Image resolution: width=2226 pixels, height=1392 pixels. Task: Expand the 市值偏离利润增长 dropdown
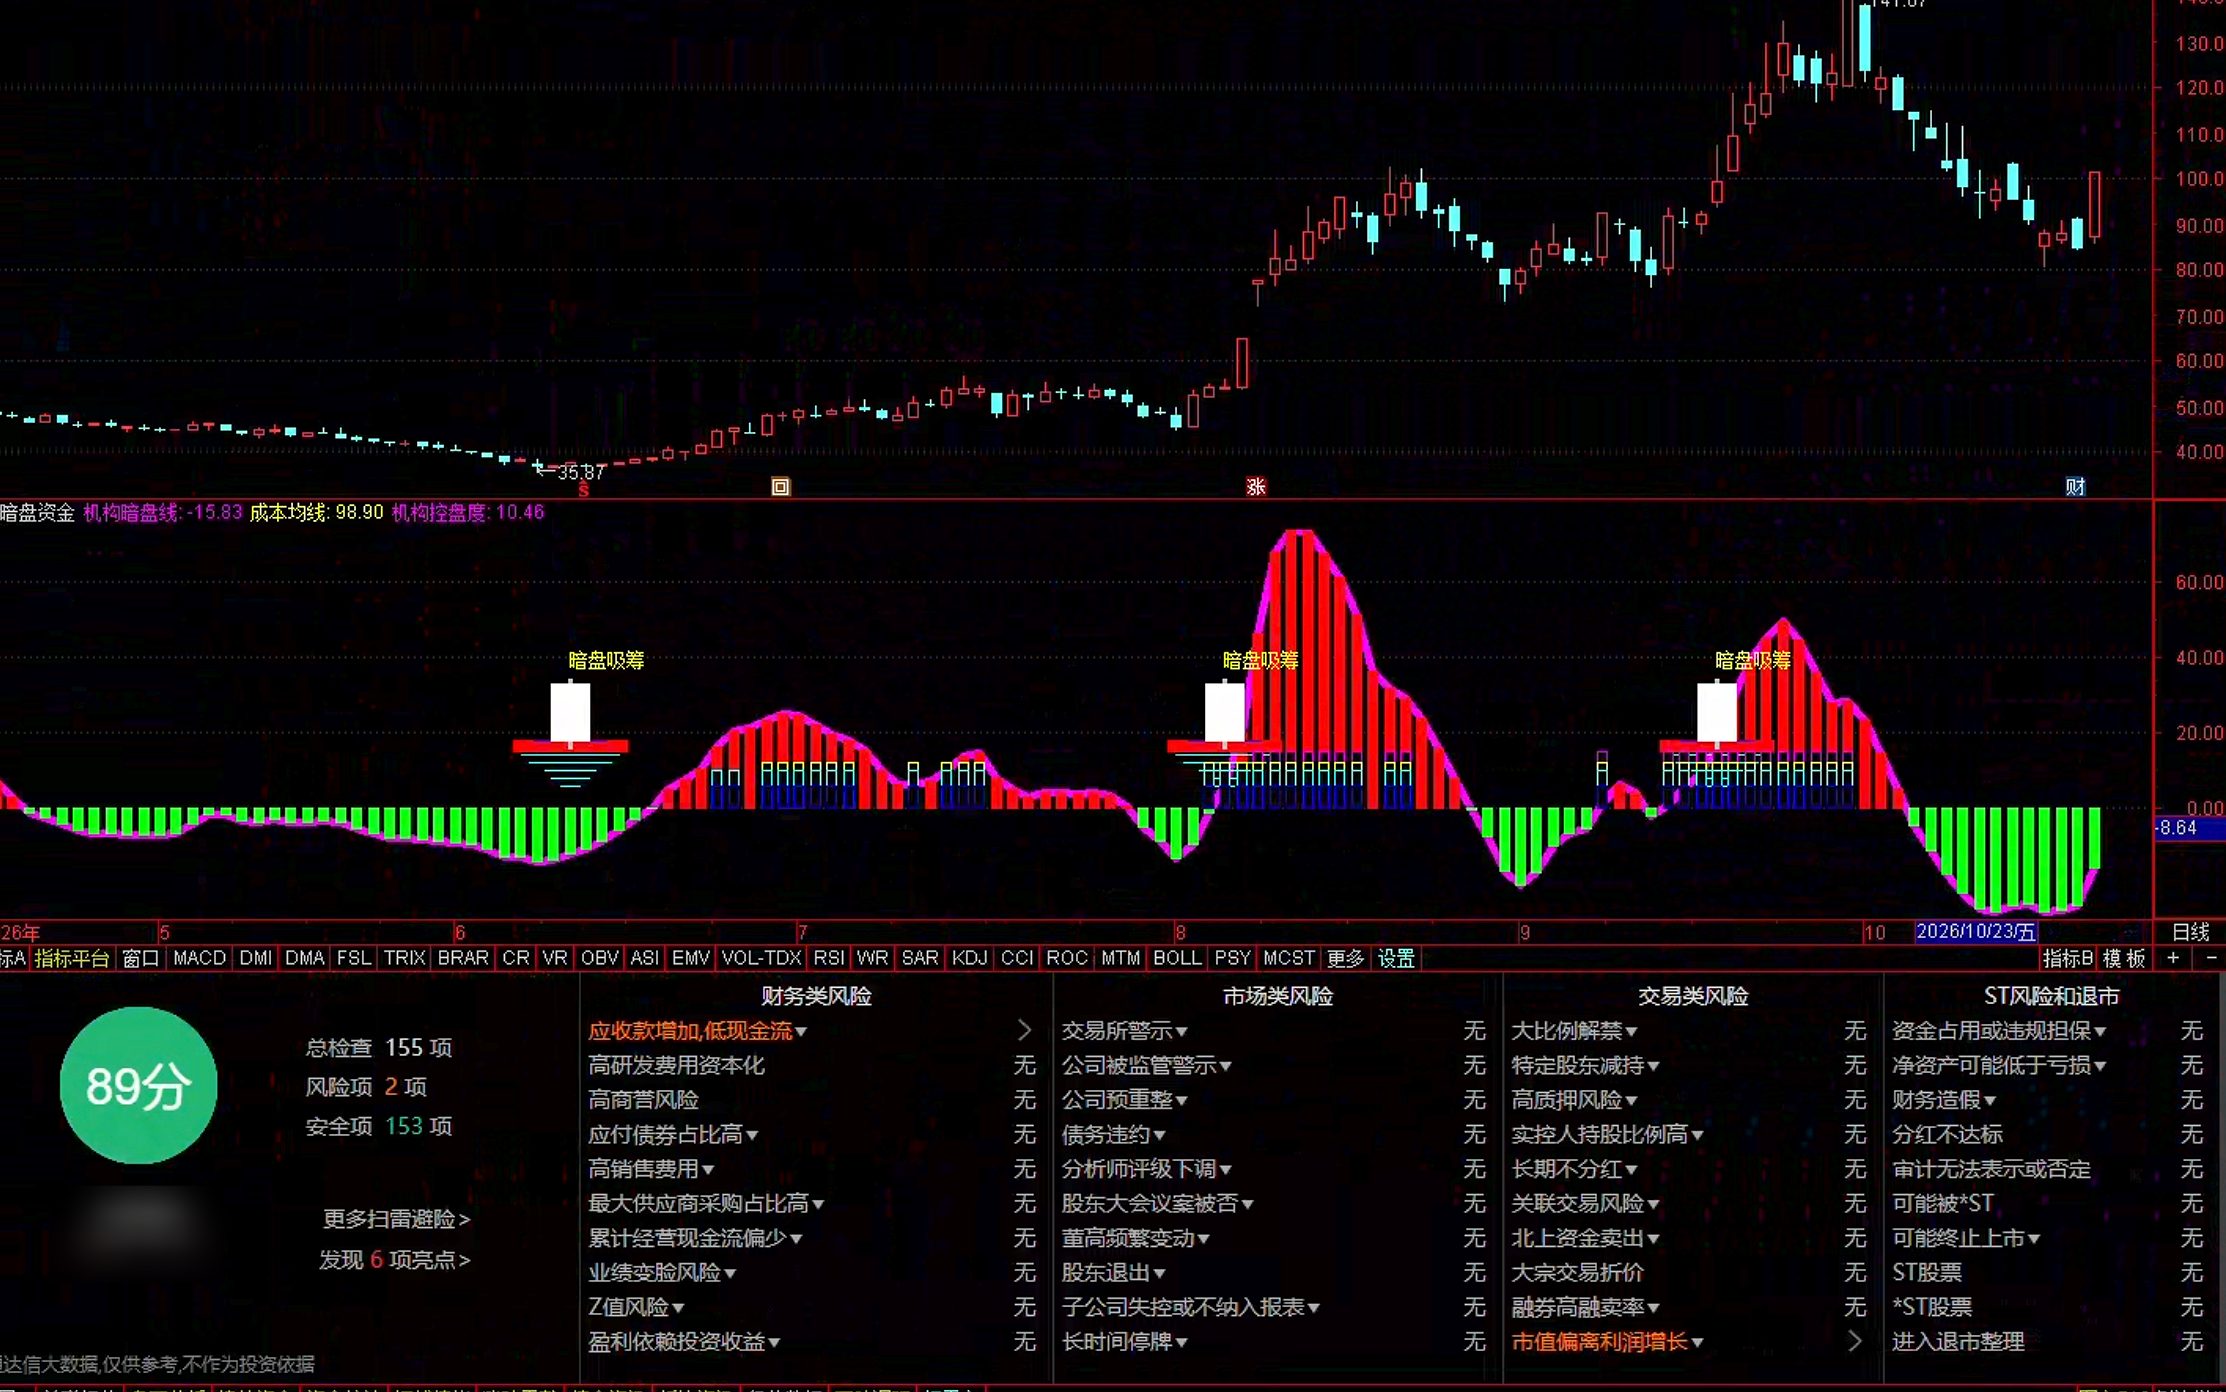[1697, 1342]
